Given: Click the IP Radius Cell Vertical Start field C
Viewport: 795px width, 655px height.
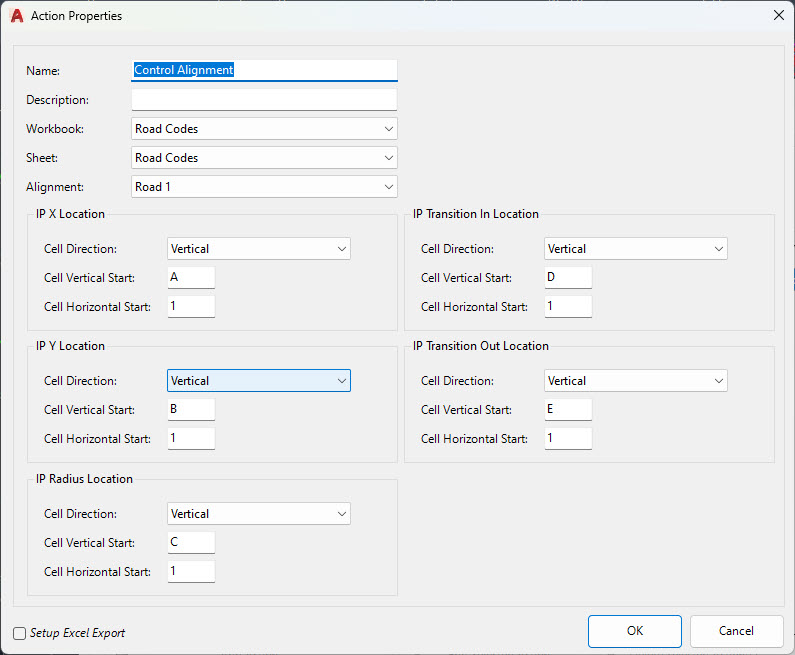Looking at the screenshot, I should pyautogui.click(x=191, y=542).
